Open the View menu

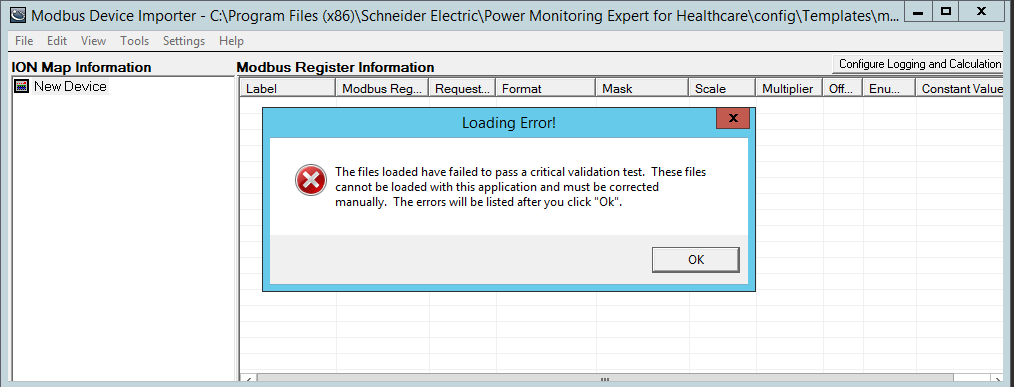[93, 41]
